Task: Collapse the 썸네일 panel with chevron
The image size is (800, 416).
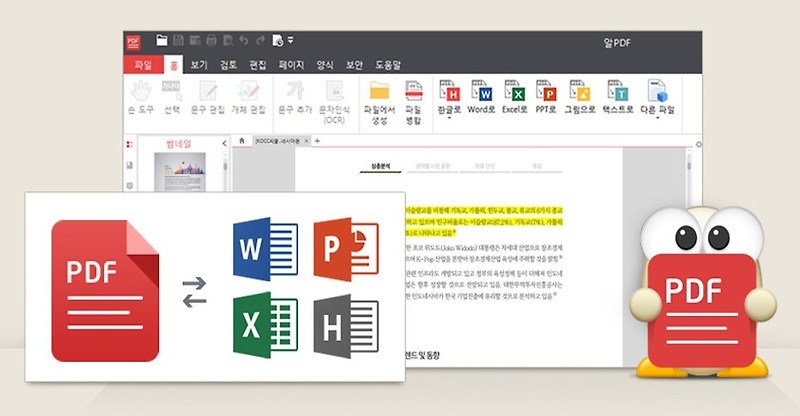Action: click(x=224, y=144)
